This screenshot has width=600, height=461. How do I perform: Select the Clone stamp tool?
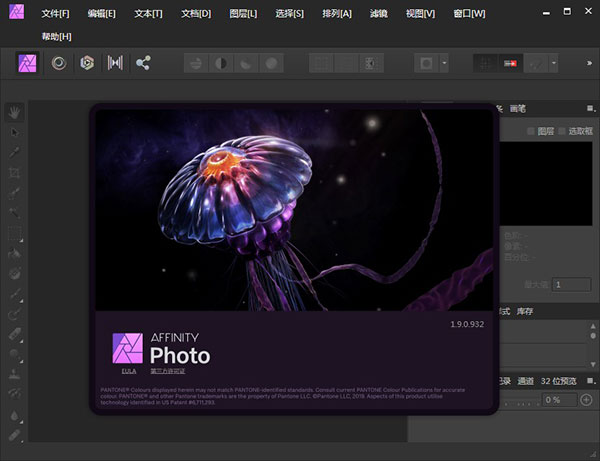15,374
